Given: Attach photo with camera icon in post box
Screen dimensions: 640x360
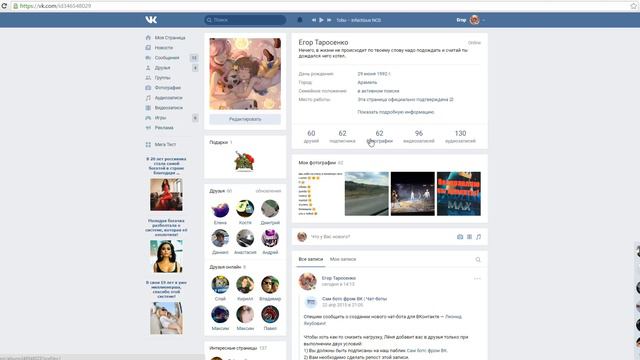Looking at the screenshot, I should pos(460,237).
